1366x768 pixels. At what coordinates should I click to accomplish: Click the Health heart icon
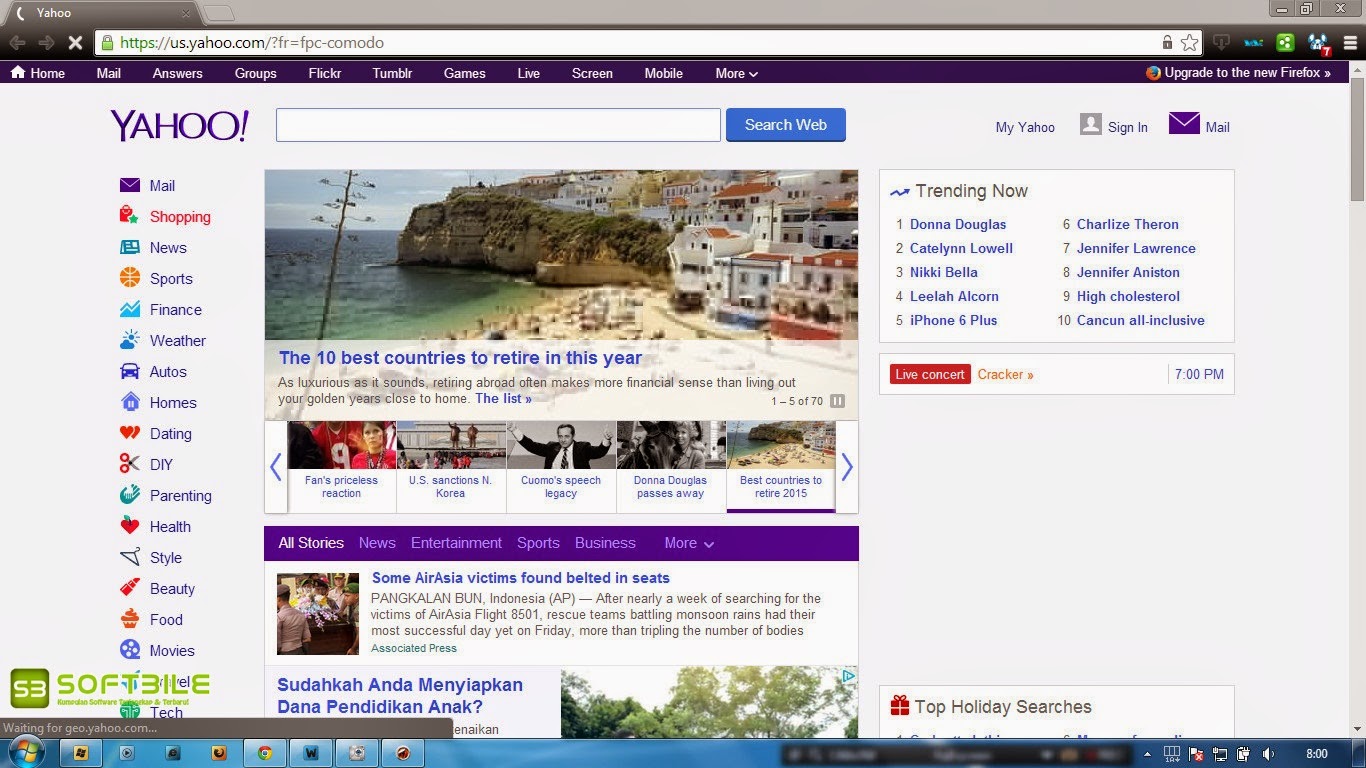point(130,526)
